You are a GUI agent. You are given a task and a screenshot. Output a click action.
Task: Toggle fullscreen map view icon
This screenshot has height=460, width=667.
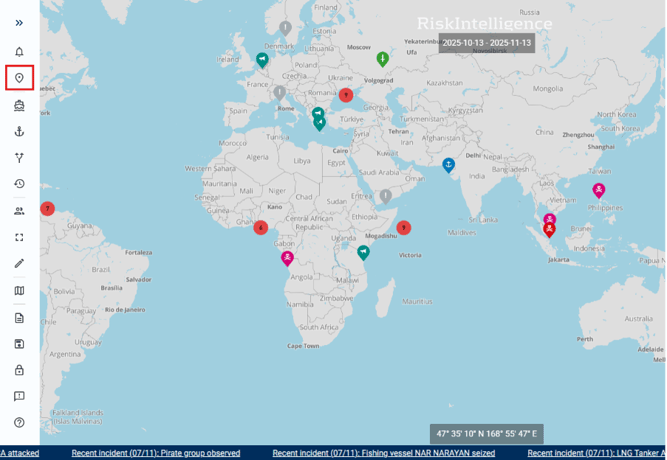pos(19,237)
